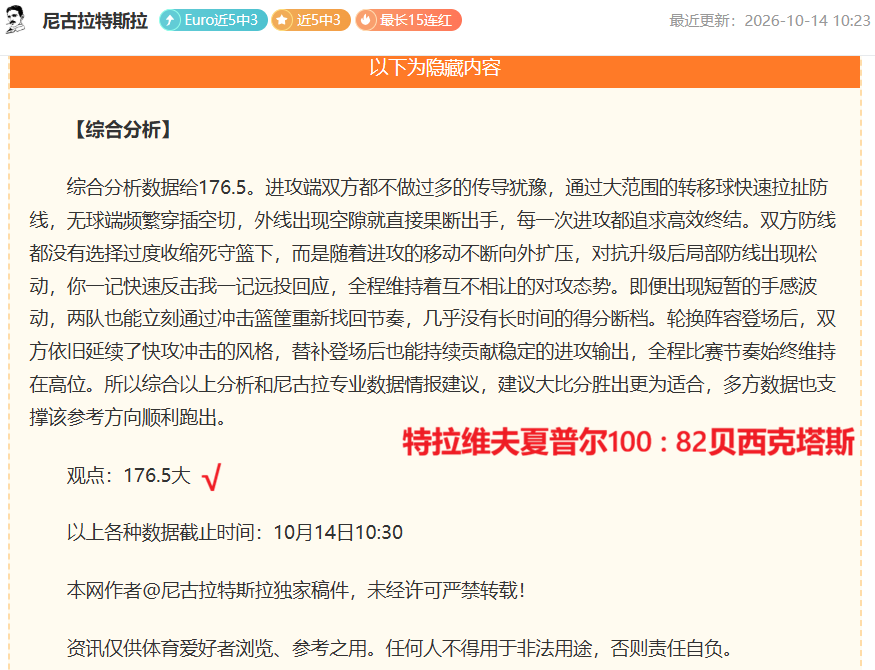Click the star icon in 近5中3 badge
The image size is (875, 670).
[282, 21]
